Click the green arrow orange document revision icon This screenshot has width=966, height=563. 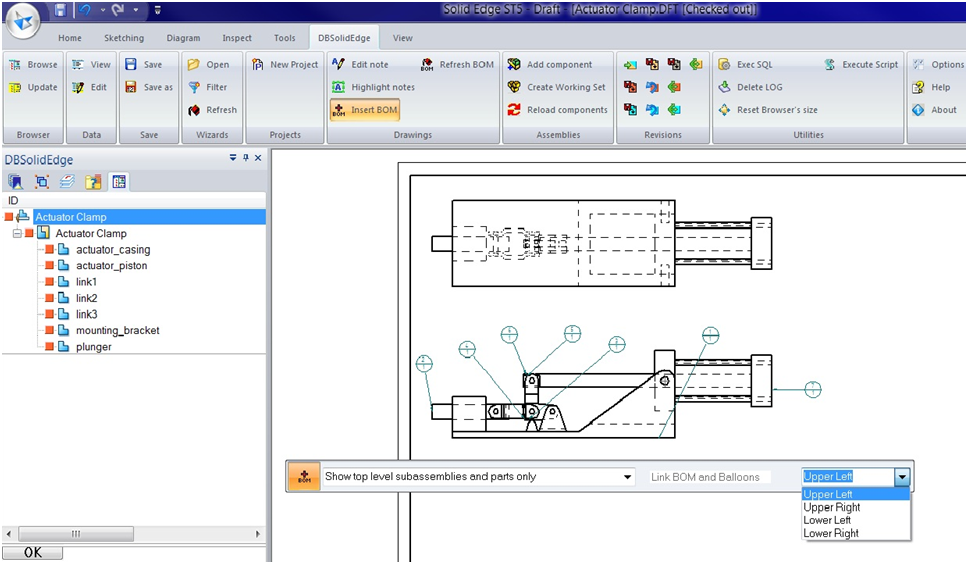[675, 87]
